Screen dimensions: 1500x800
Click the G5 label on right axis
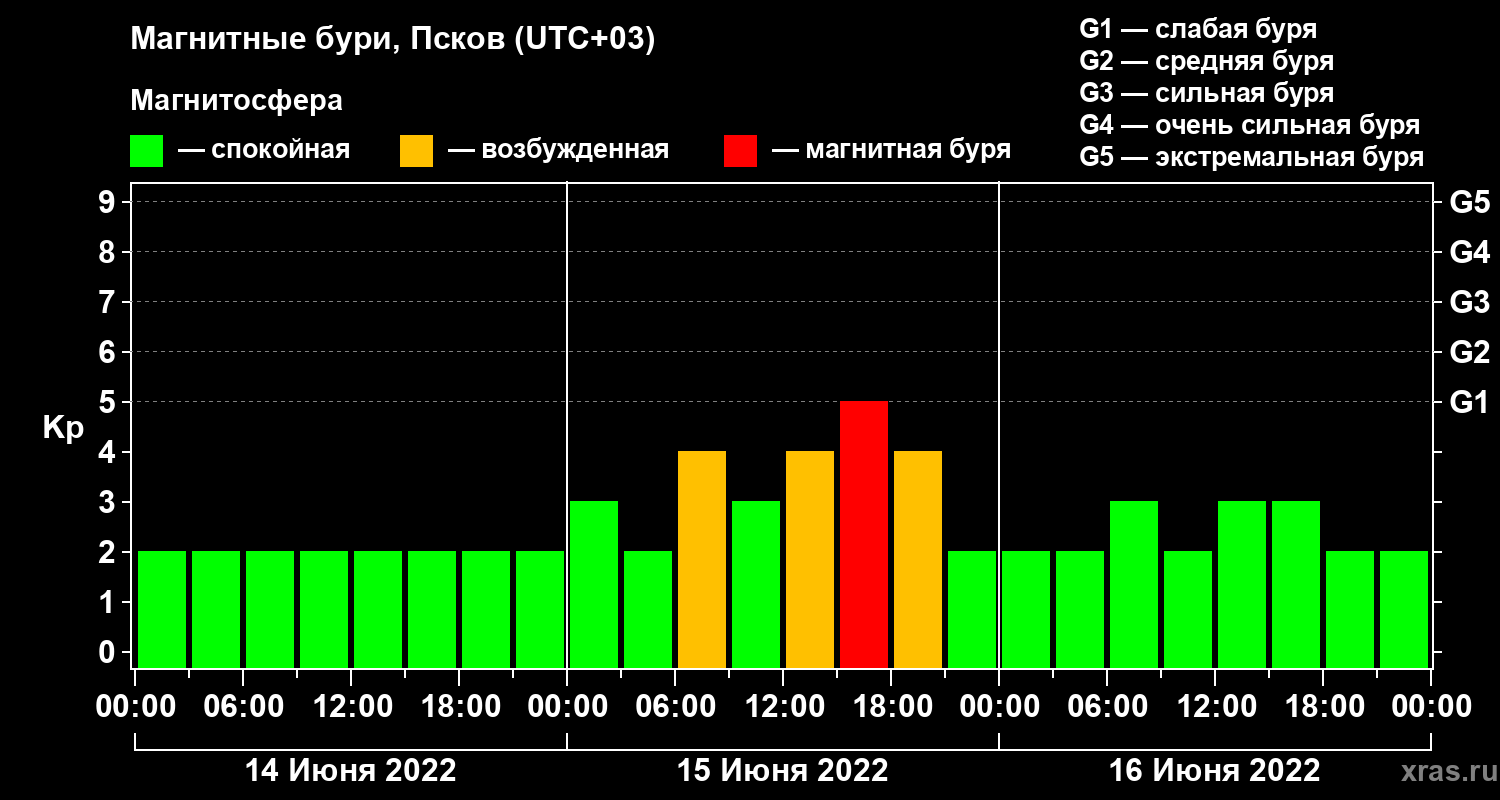coord(1469,202)
